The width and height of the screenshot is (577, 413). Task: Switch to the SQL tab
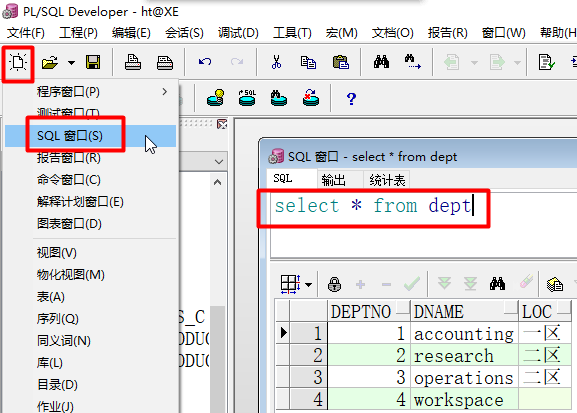click(291, 179)
